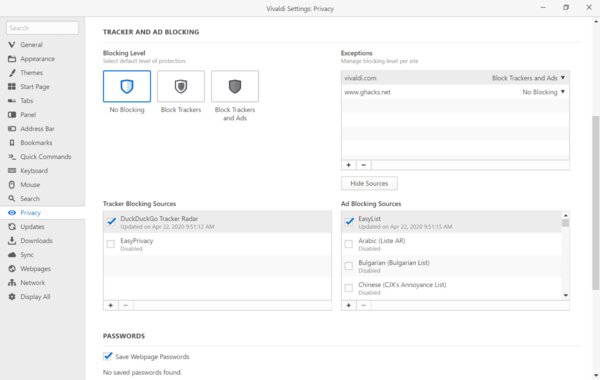Enable the EasyPrivacy tracker list
The width and height of the screenshot is (600, 380).
(x=111, y=244)
